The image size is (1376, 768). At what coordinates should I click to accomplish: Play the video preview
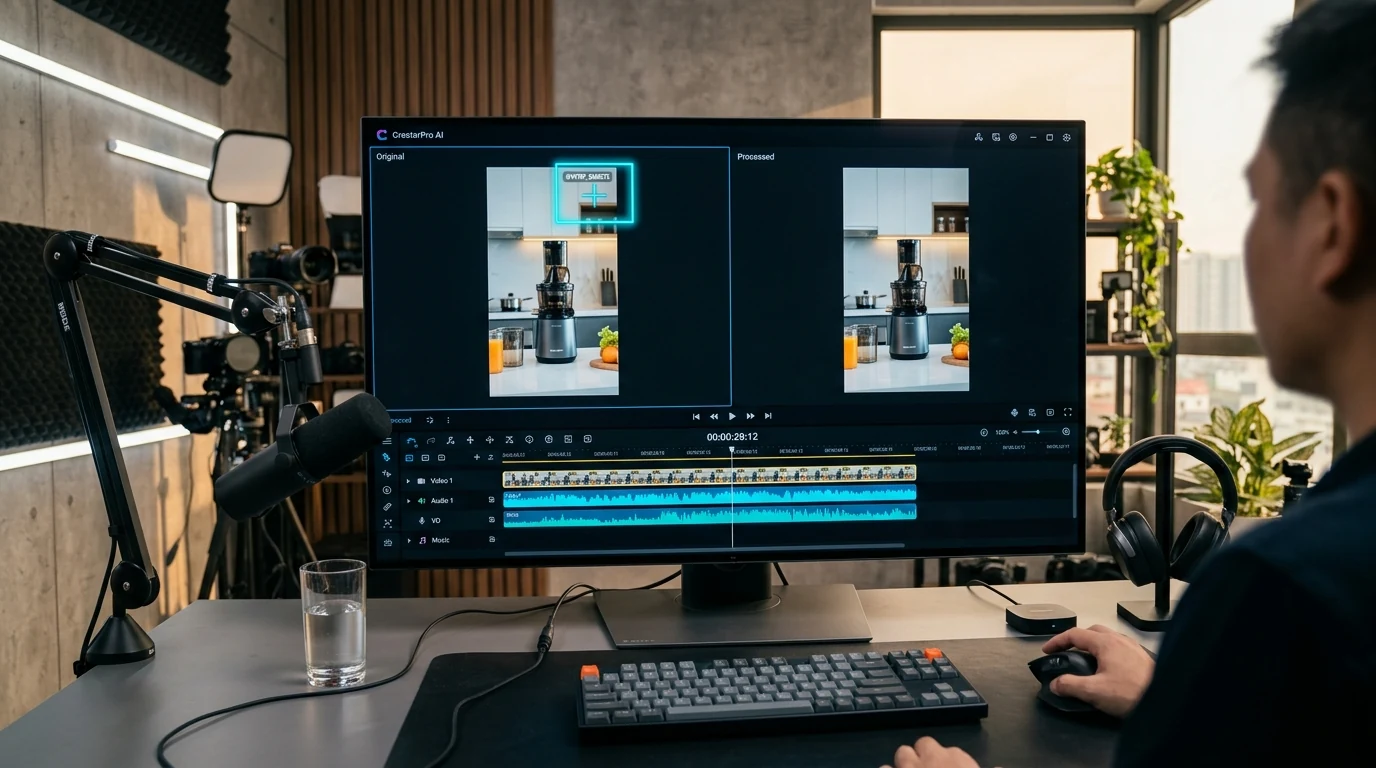732,416
